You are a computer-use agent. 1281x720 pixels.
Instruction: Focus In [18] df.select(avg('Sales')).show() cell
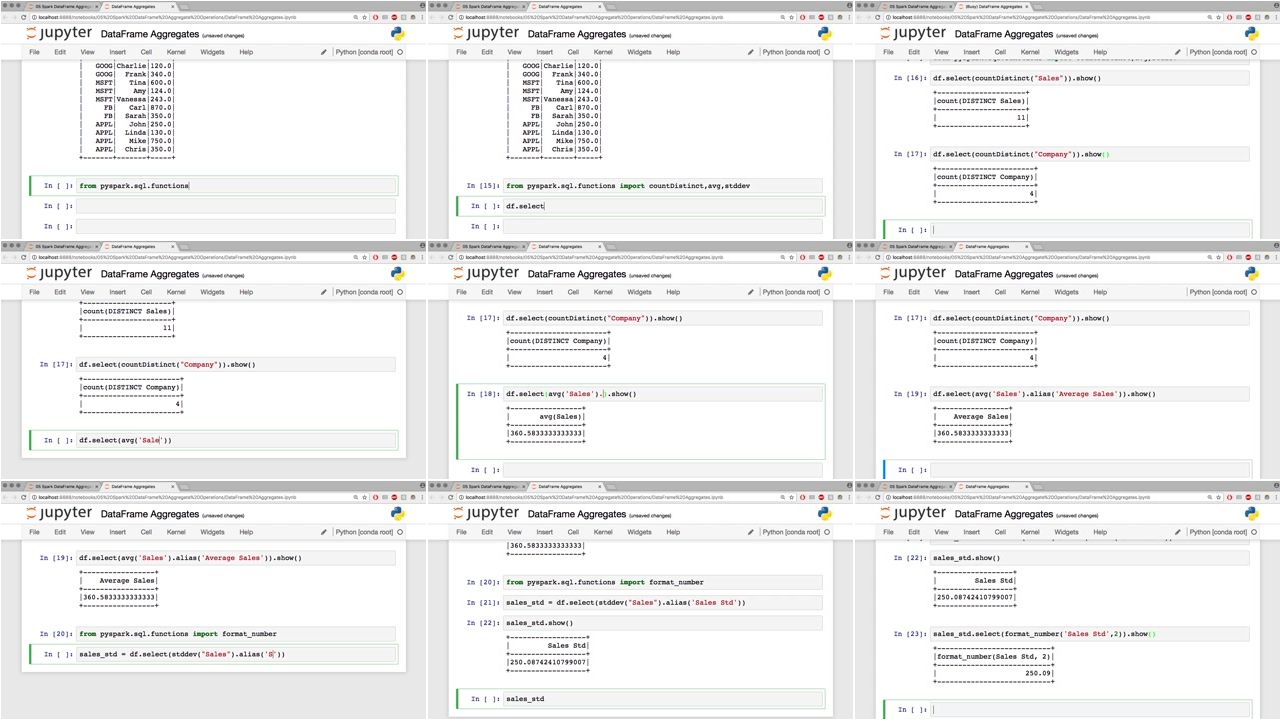coord(663,394)
